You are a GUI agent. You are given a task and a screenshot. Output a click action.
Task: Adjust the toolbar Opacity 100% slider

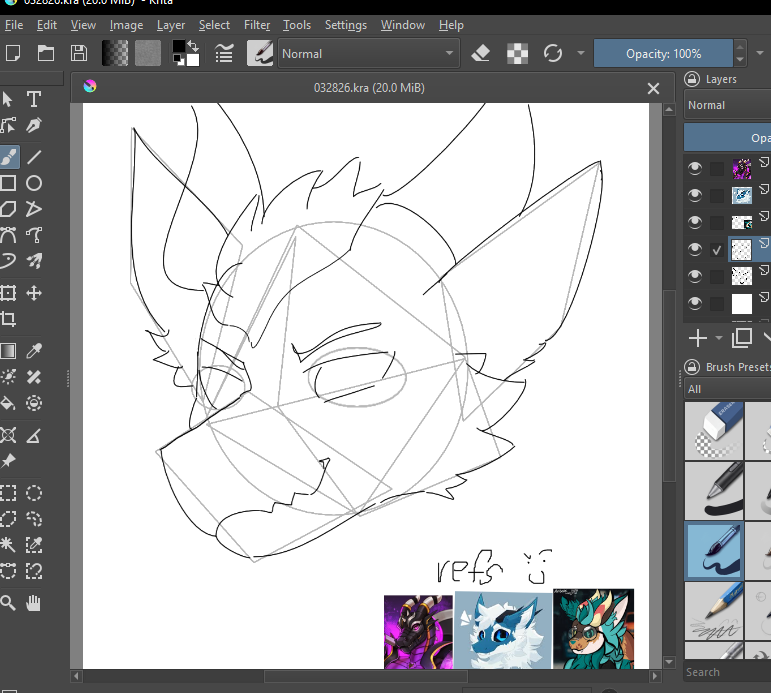(x=663, y=53)
